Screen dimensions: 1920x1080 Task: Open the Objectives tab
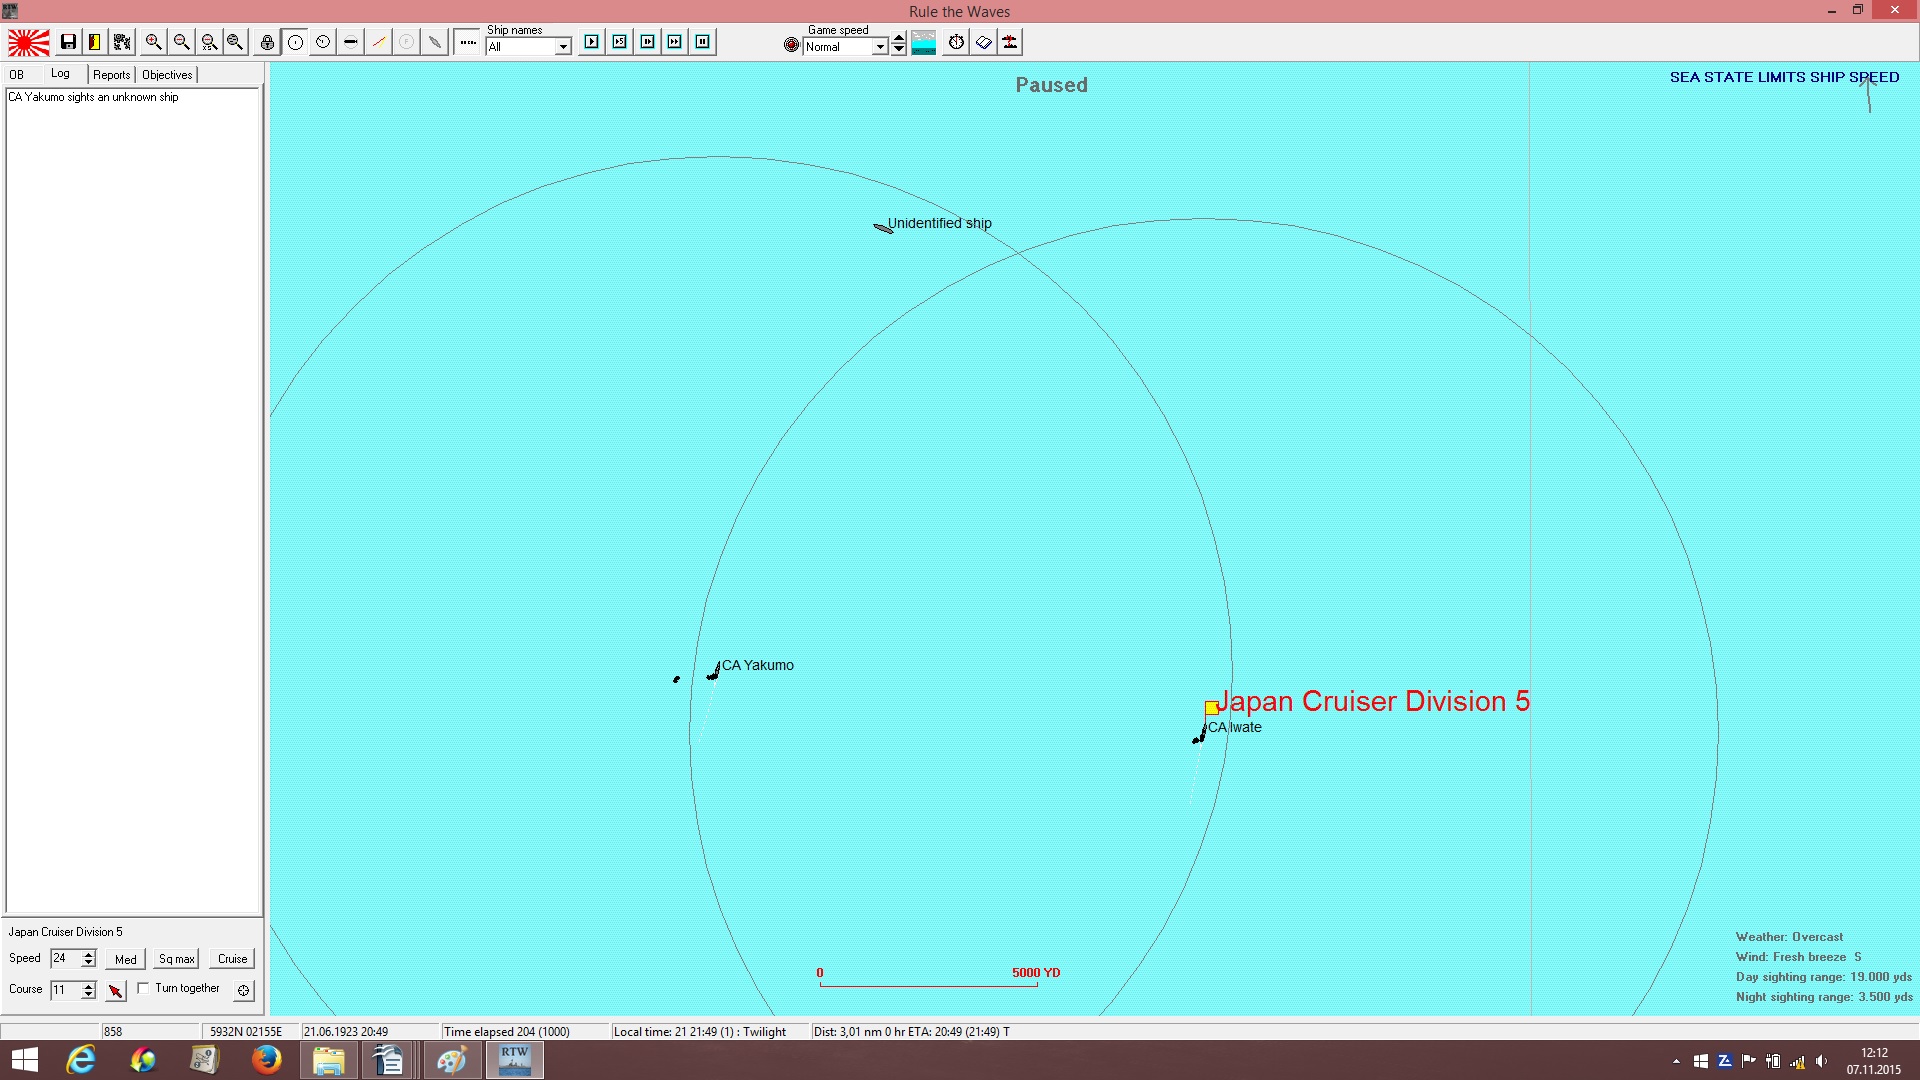167,75
